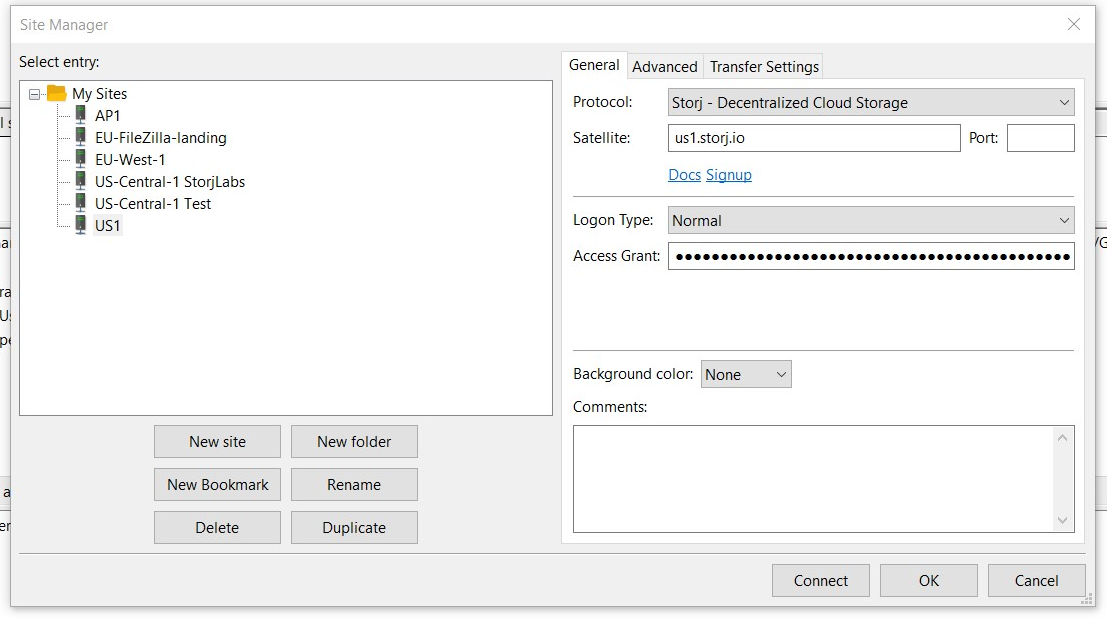Click the New Bookmark button
The image size is (1107, 619).
(217, 484)
